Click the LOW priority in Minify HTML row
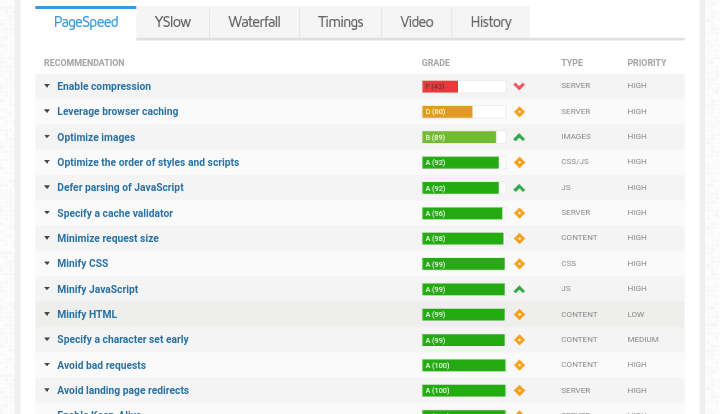This screenshot has height=414, width=720. 636,314
